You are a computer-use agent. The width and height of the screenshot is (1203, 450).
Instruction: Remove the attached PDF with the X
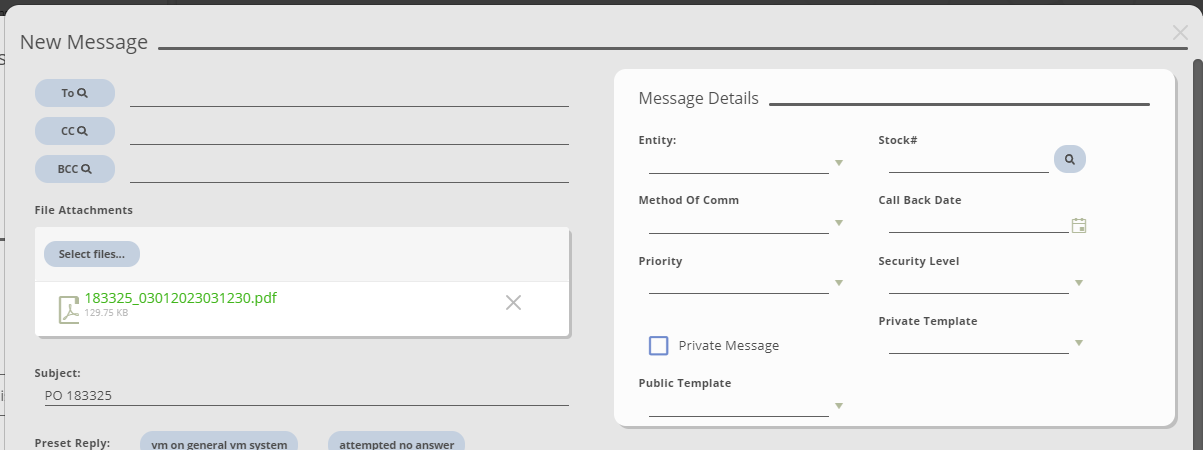coord(513,303)
